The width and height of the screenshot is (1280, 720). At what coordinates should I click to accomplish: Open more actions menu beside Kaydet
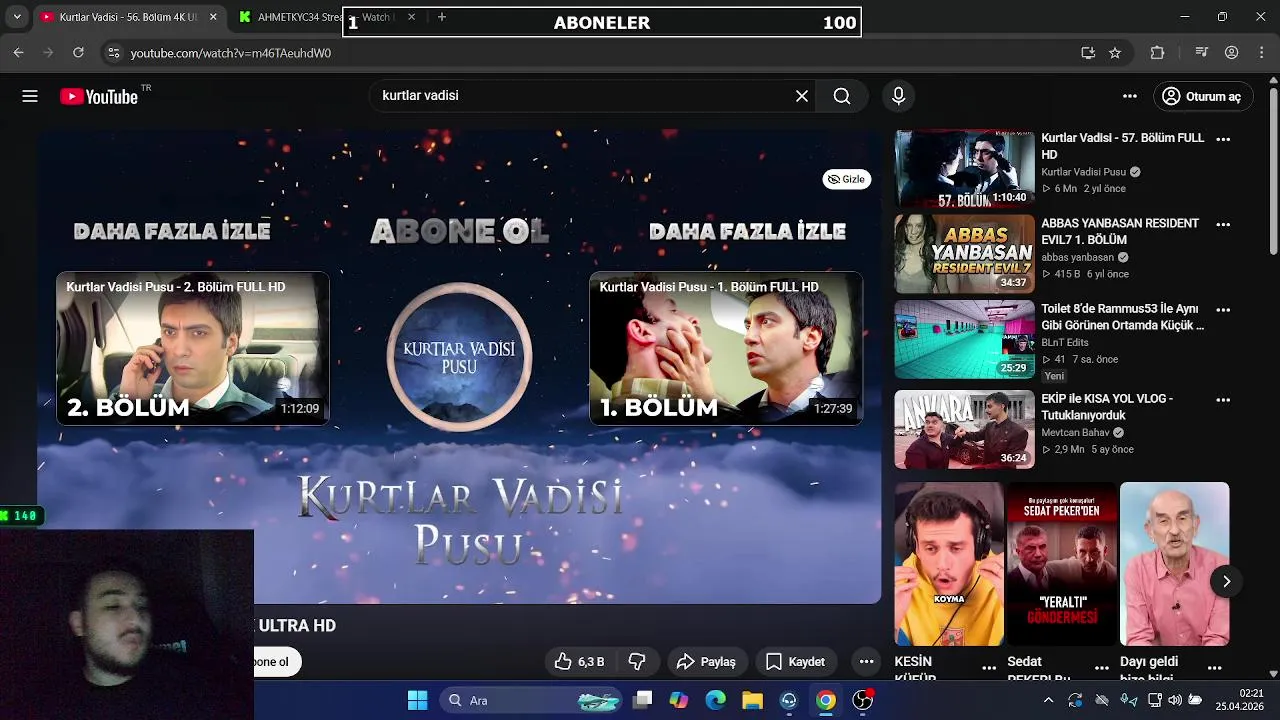(x=867, y=662)
